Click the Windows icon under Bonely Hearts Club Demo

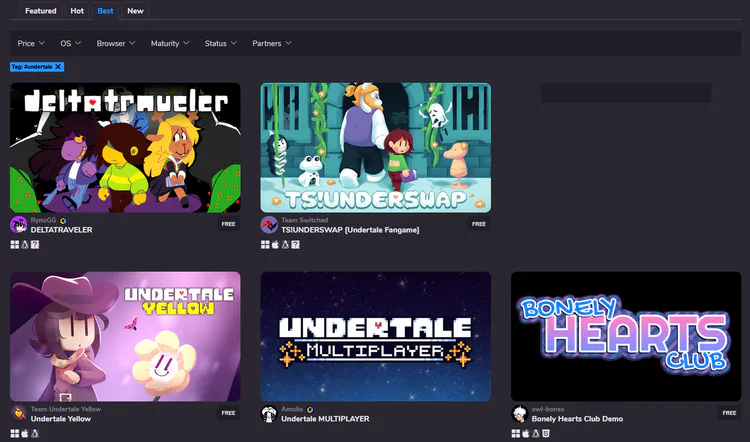(x=516, y=434)
